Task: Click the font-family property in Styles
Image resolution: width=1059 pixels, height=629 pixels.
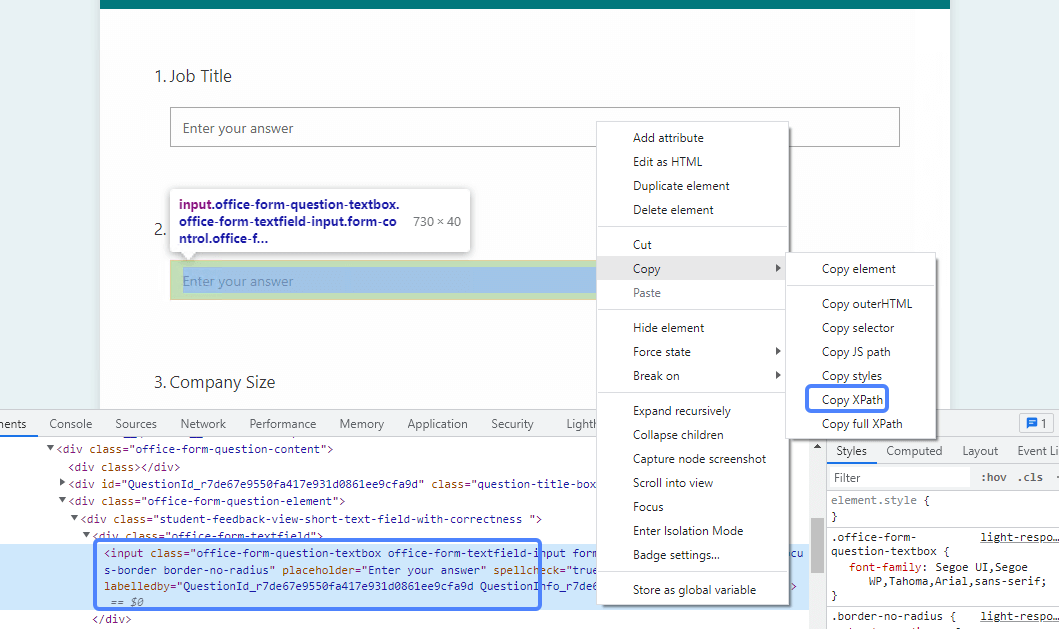Action: pos(885,568)
